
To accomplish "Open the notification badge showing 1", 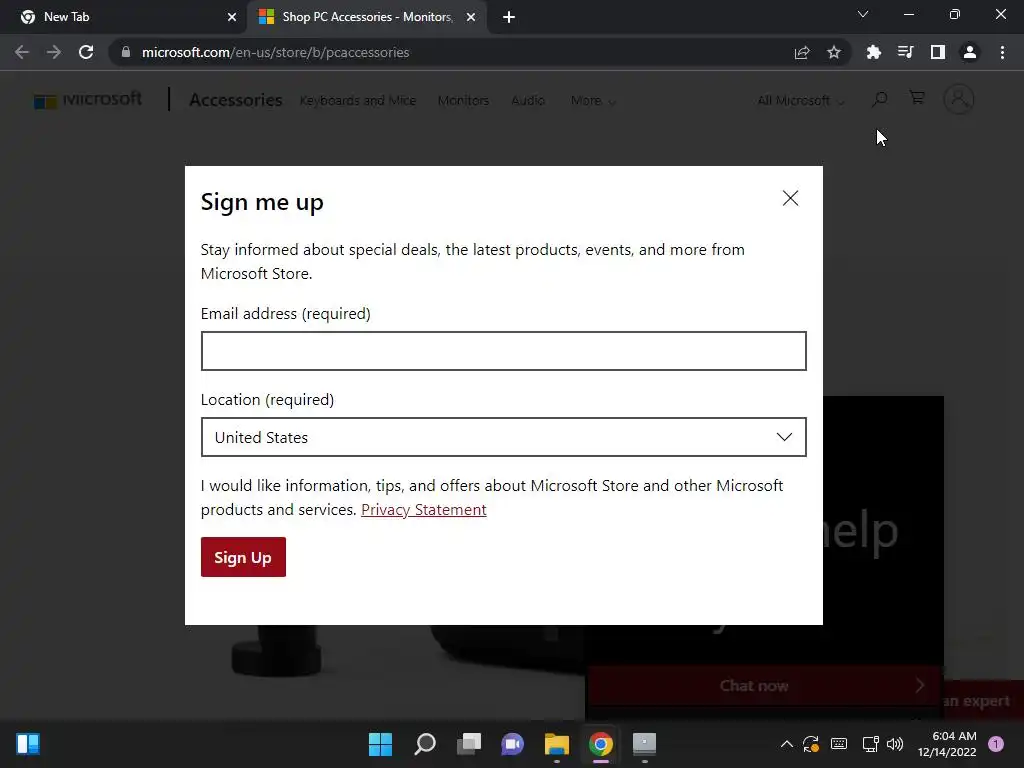I will pos(996,744).
